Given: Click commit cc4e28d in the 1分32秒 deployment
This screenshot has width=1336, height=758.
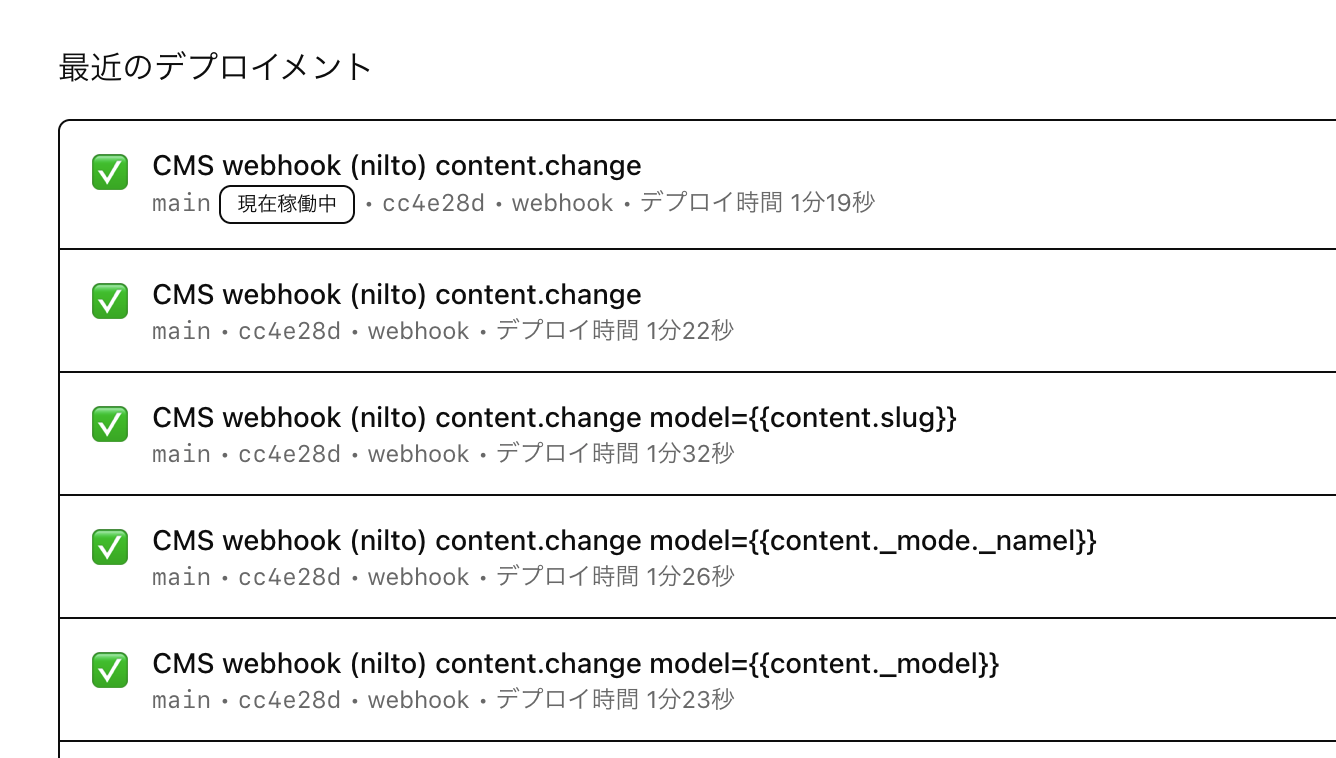Looking at the screenshot, I should 289,454.
